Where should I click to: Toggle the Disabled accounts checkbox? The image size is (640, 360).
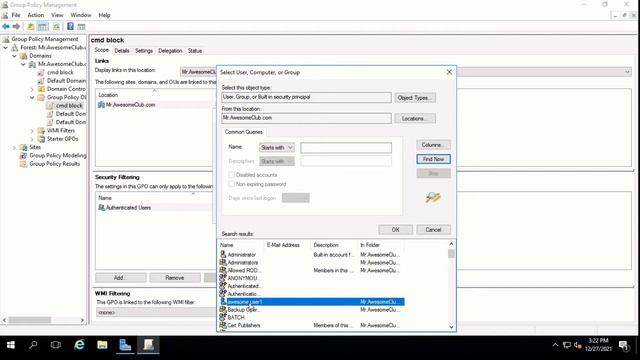[231, 175]
